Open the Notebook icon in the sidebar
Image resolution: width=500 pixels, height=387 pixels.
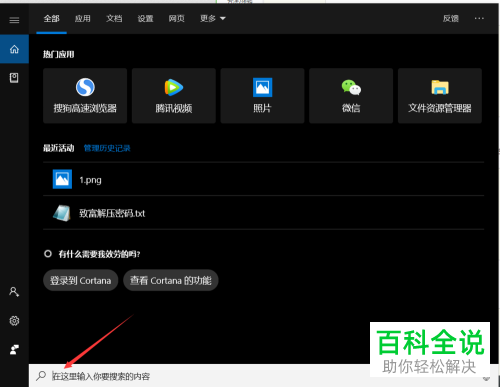(14, 78)
